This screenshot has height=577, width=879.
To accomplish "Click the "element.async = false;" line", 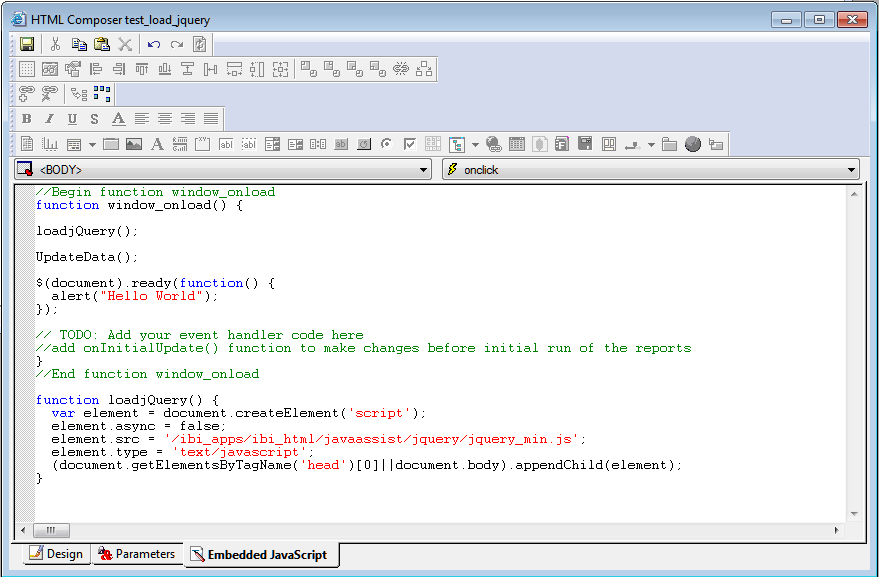I will pyautogui.click(x=139, y=426).
